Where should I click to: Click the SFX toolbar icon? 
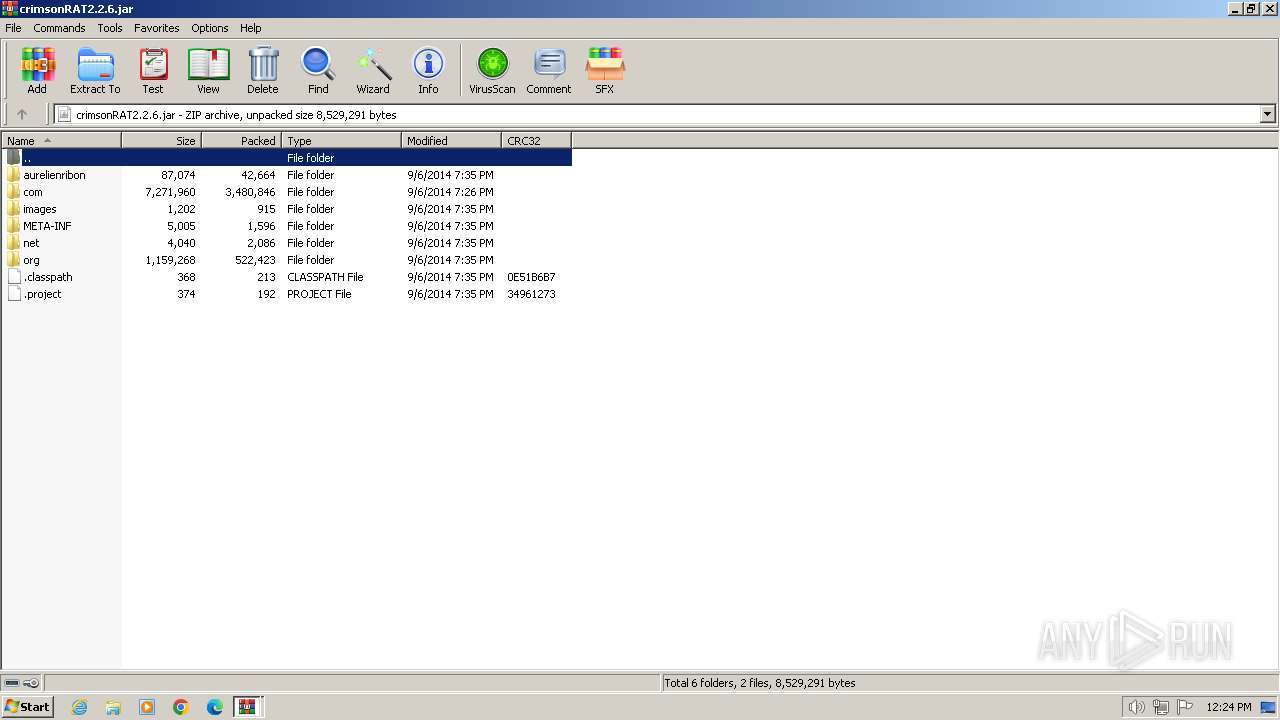point(604,71)
